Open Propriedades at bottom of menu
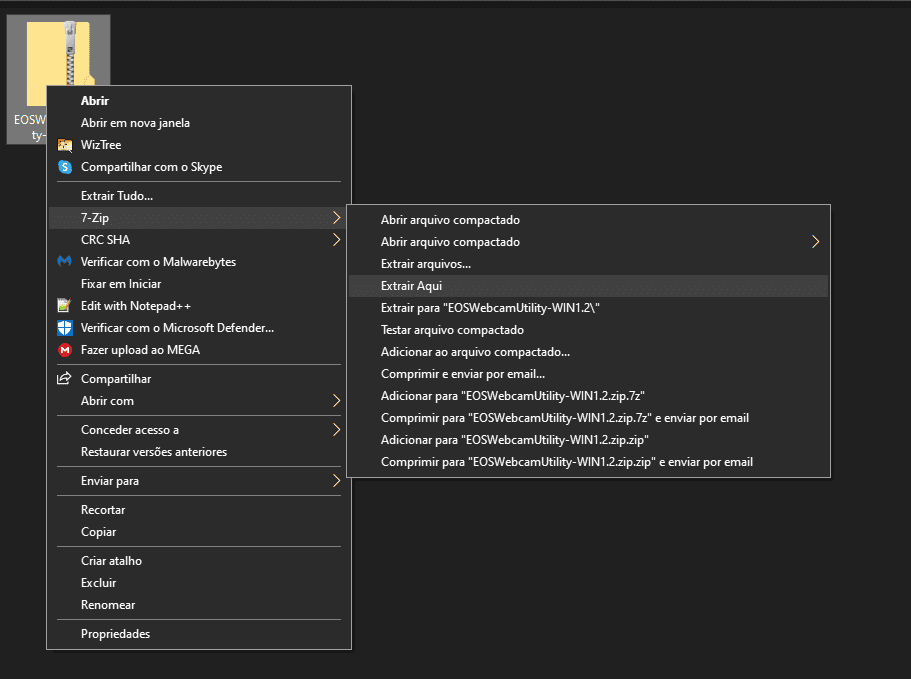The height and width of the screenshot is (679, 911). 115,634
